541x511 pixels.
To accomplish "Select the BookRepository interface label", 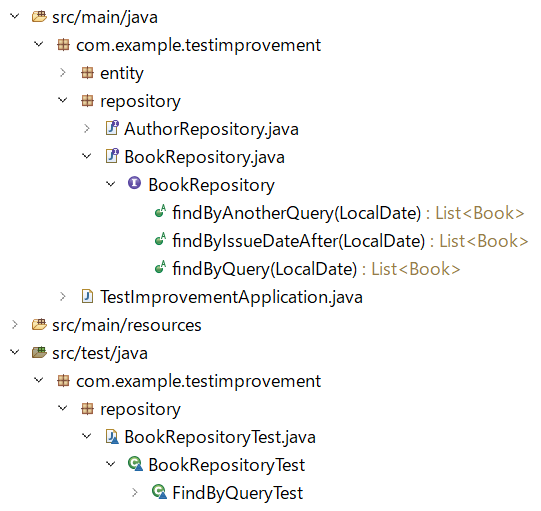I will coord(211,185).
